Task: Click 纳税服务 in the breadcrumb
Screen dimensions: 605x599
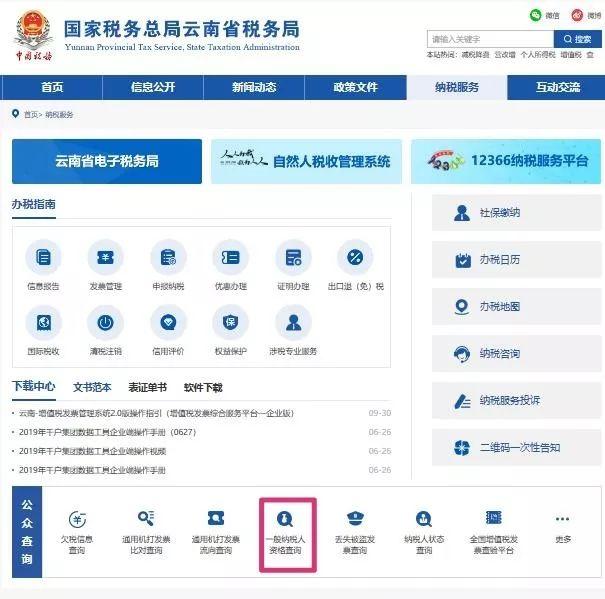Action: 59,115
